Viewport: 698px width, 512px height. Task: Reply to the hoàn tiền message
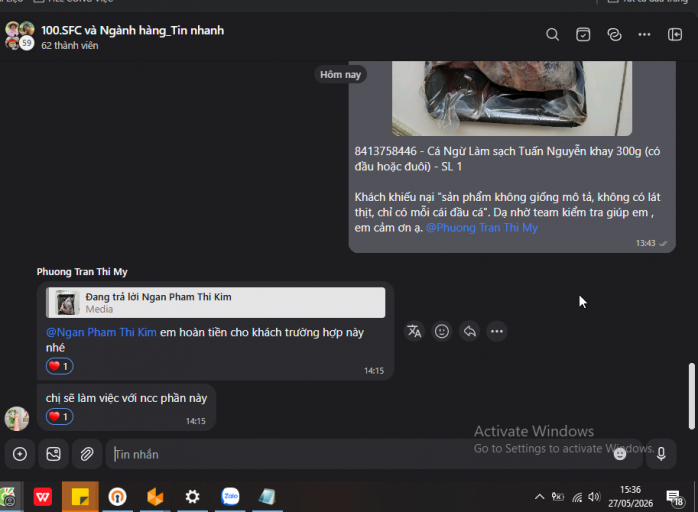pyautogui.click(x=469, y=331)
